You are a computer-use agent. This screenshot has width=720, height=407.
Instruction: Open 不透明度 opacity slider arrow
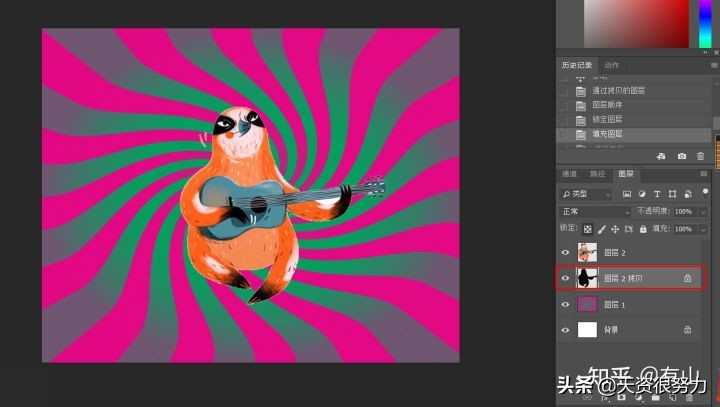(703, 212)
